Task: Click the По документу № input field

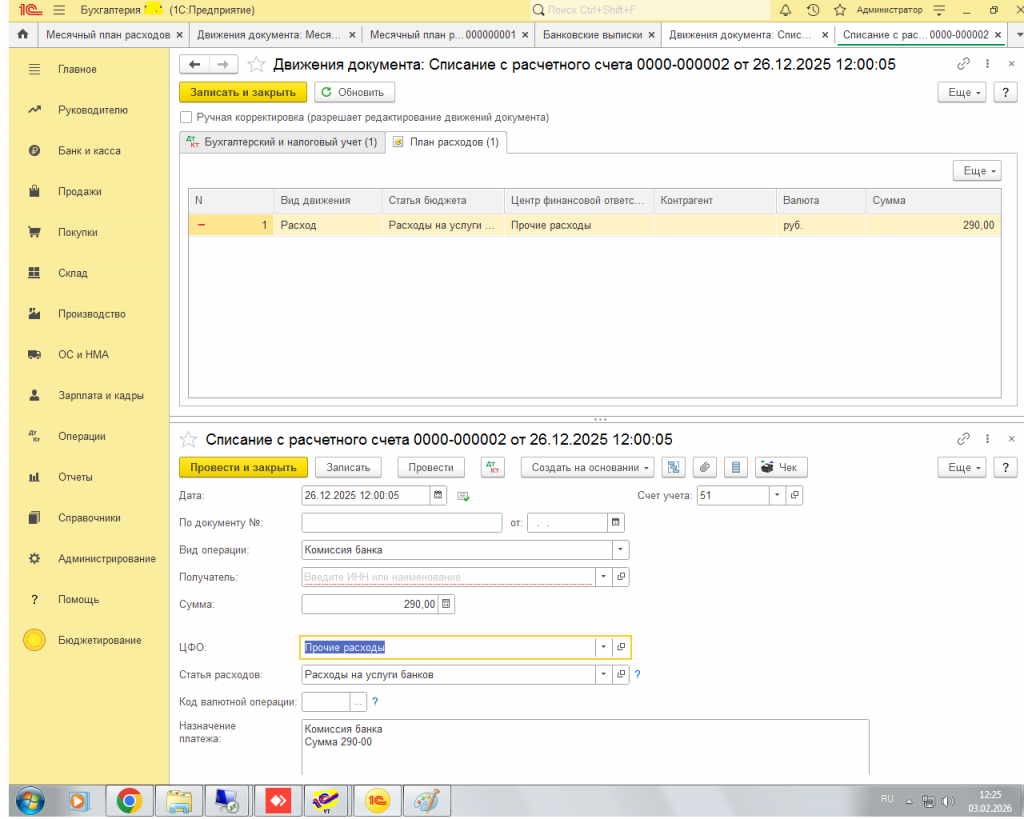Action: pos(402,522)
